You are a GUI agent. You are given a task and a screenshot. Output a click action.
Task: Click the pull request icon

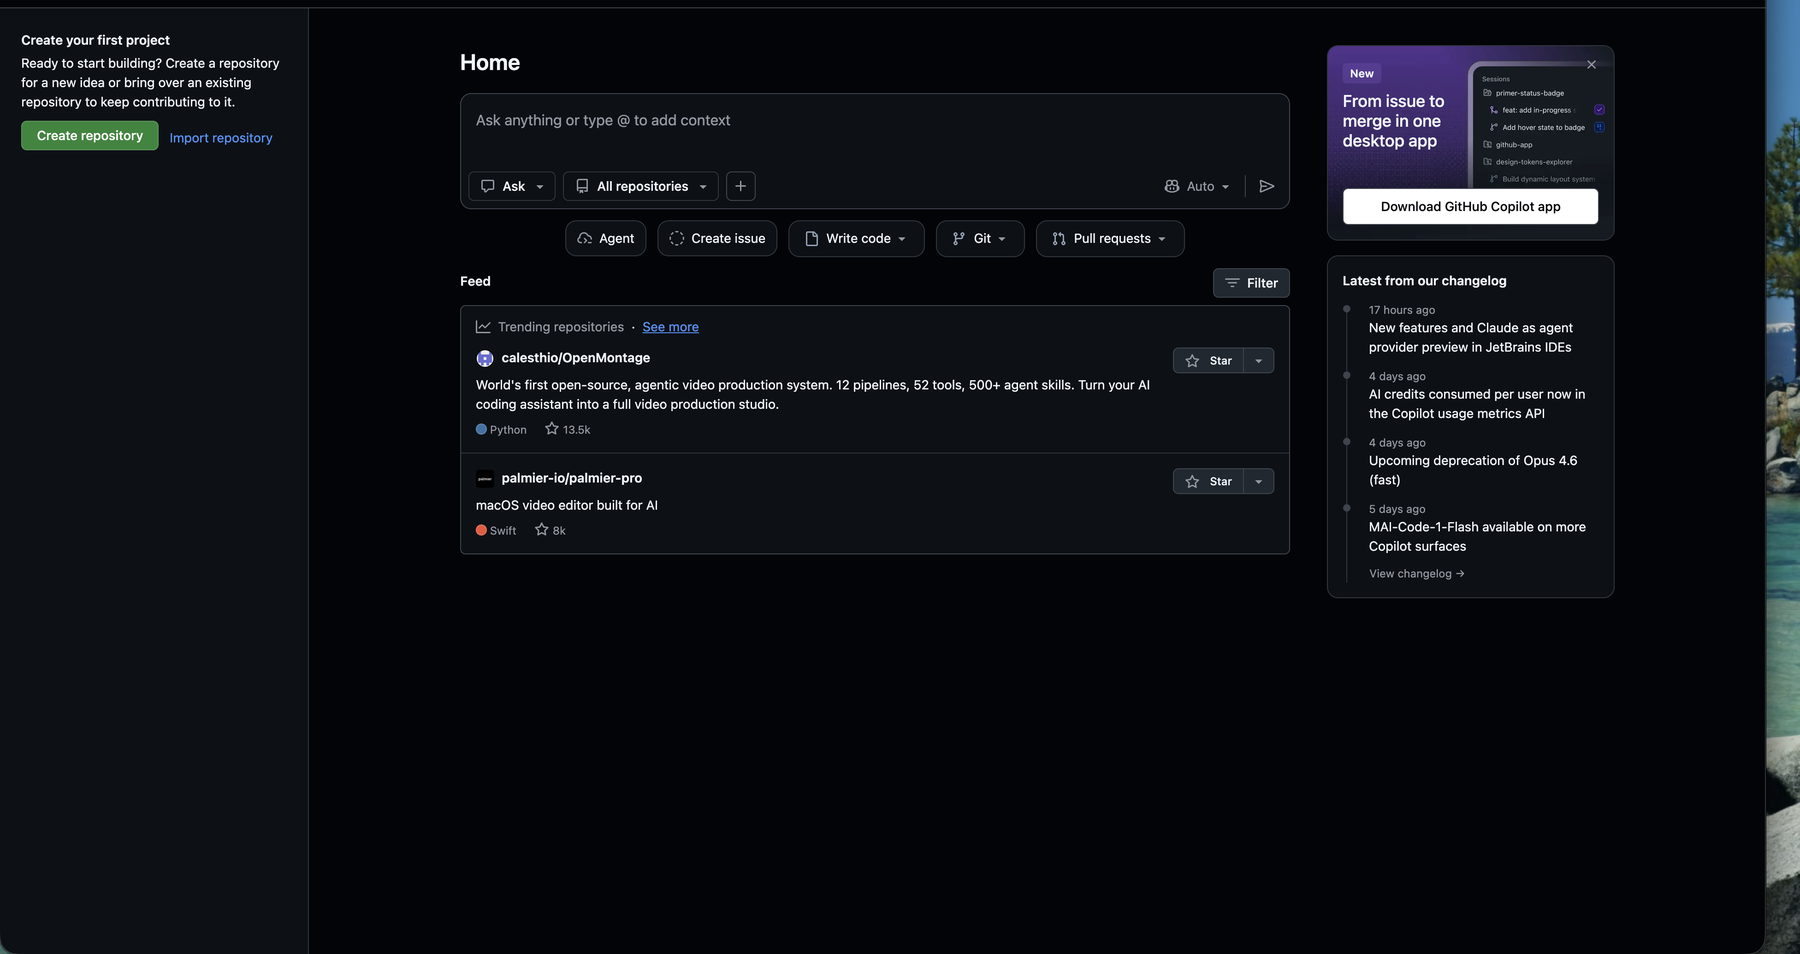tap(1059, 238)
